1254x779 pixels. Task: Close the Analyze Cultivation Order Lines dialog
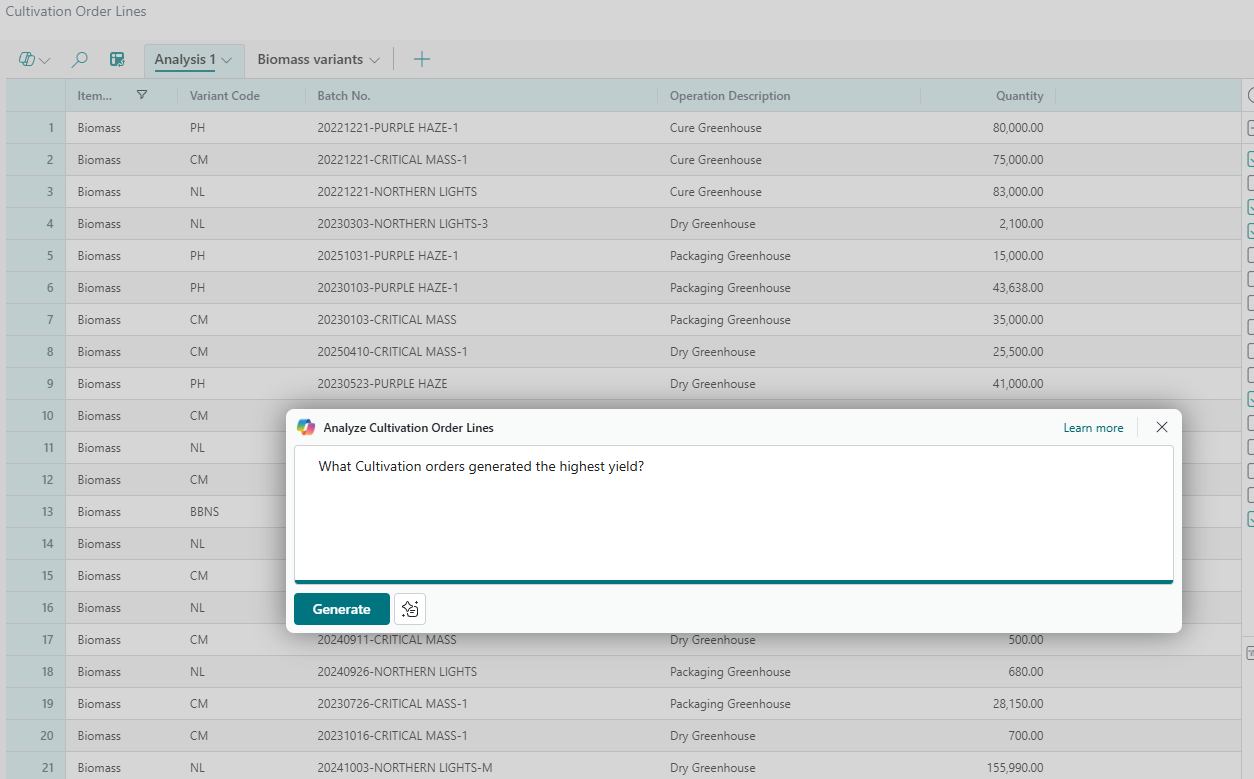(1162, 427)
